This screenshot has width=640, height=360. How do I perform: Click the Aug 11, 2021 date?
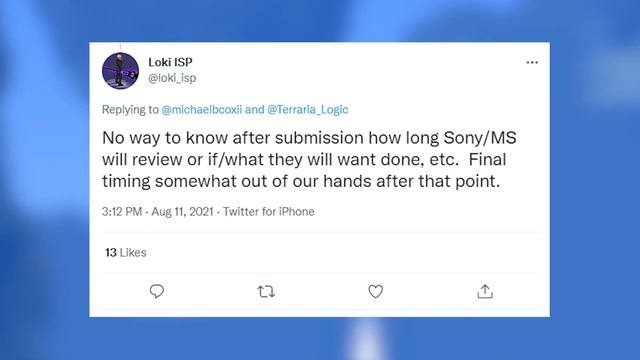182,211
